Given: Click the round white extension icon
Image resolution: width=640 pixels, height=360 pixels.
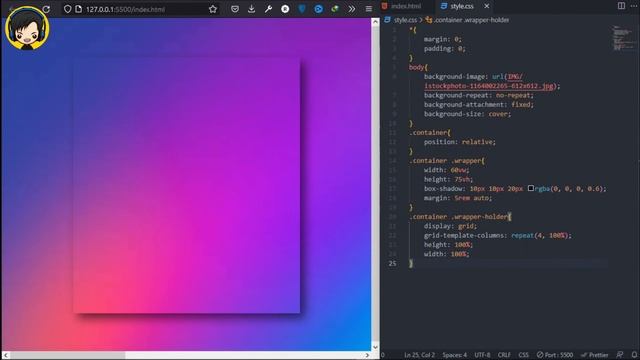Looking at the screenshot, I should coord(285,9).
